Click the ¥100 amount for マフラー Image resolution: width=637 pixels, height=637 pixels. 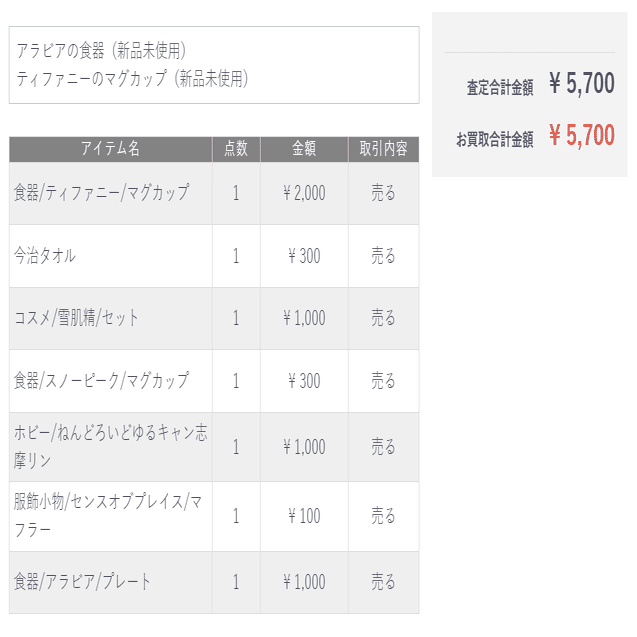304,516
